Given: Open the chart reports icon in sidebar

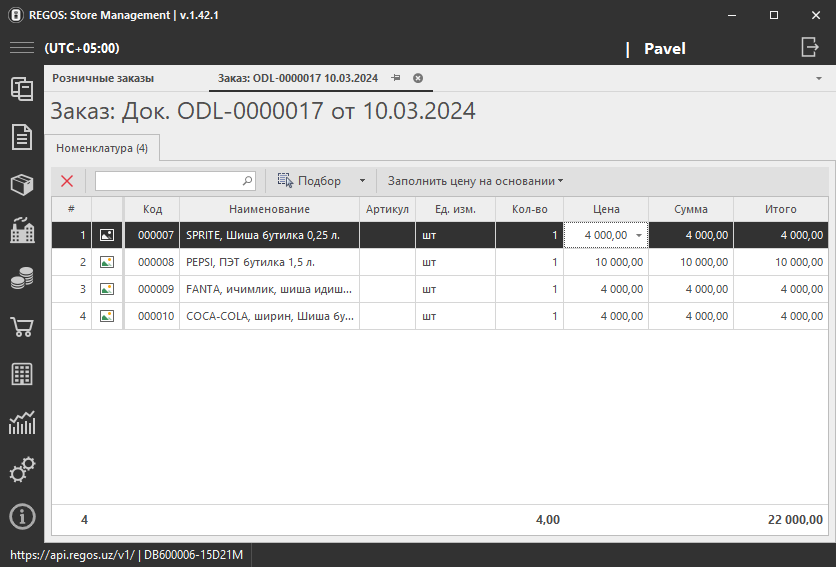Looking at the screenshot, I should pyautogui.click(x=21, y=422).
